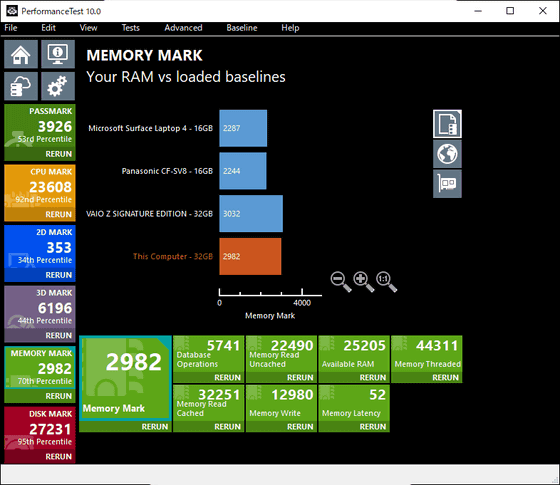Go to the Home dashboard icon
The width and height of the screenshot is (560, 485).
pos(21,54)
